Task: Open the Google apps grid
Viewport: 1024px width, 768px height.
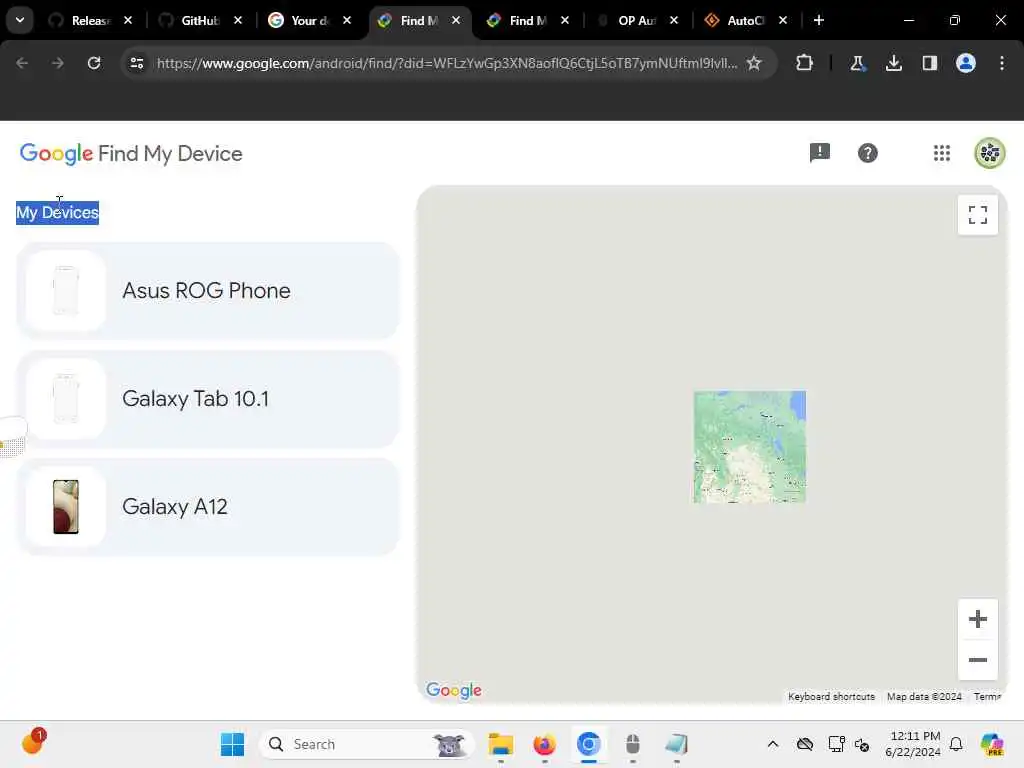Action: pyautogui.click(x=942, y=153)
